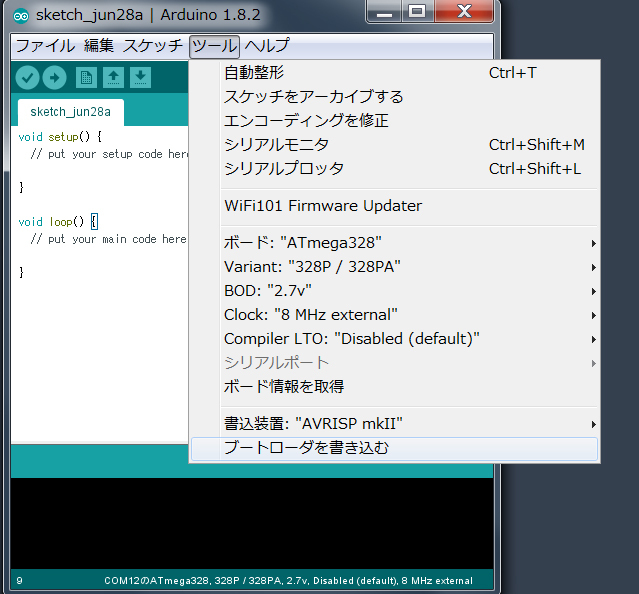Click the COM12 ATmega328 status bar text
This screenshot has width=639, height=594.
pos(289,581)
